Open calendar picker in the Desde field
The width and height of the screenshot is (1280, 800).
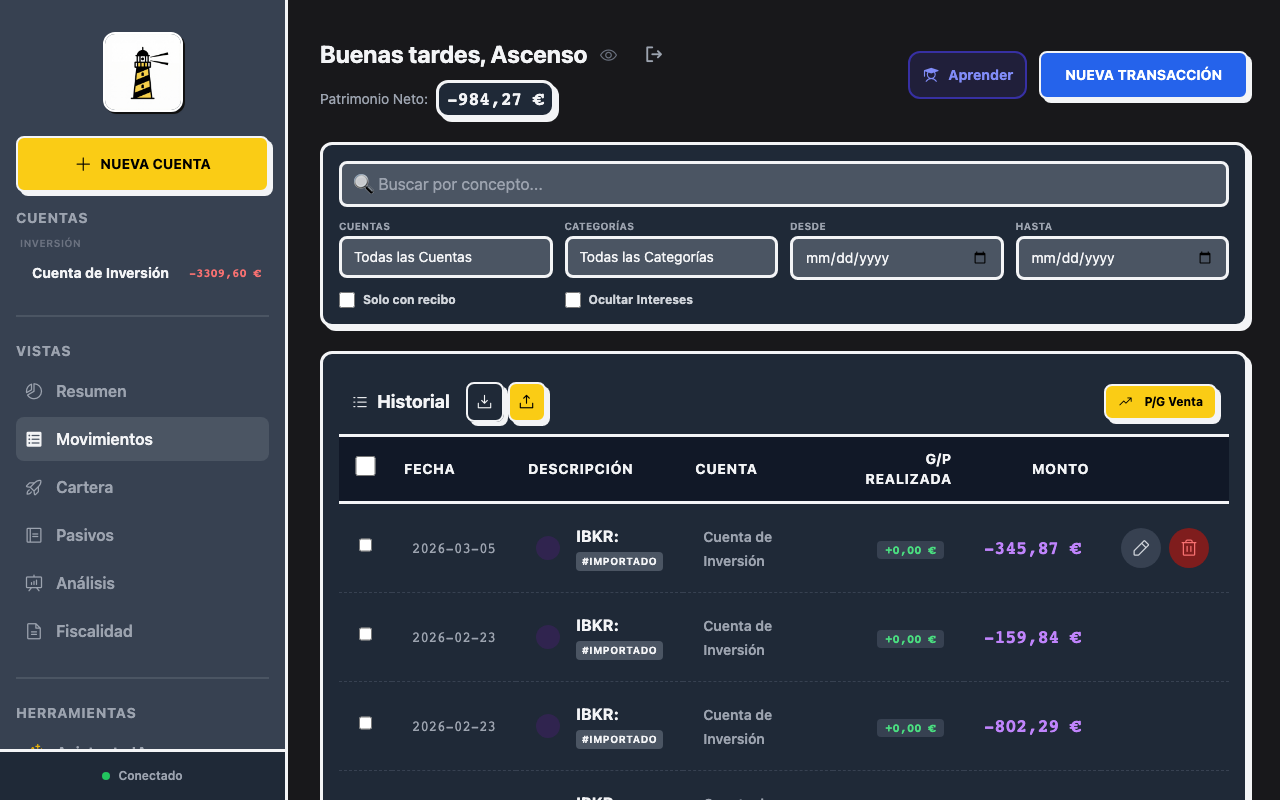(x=980, y=258)
